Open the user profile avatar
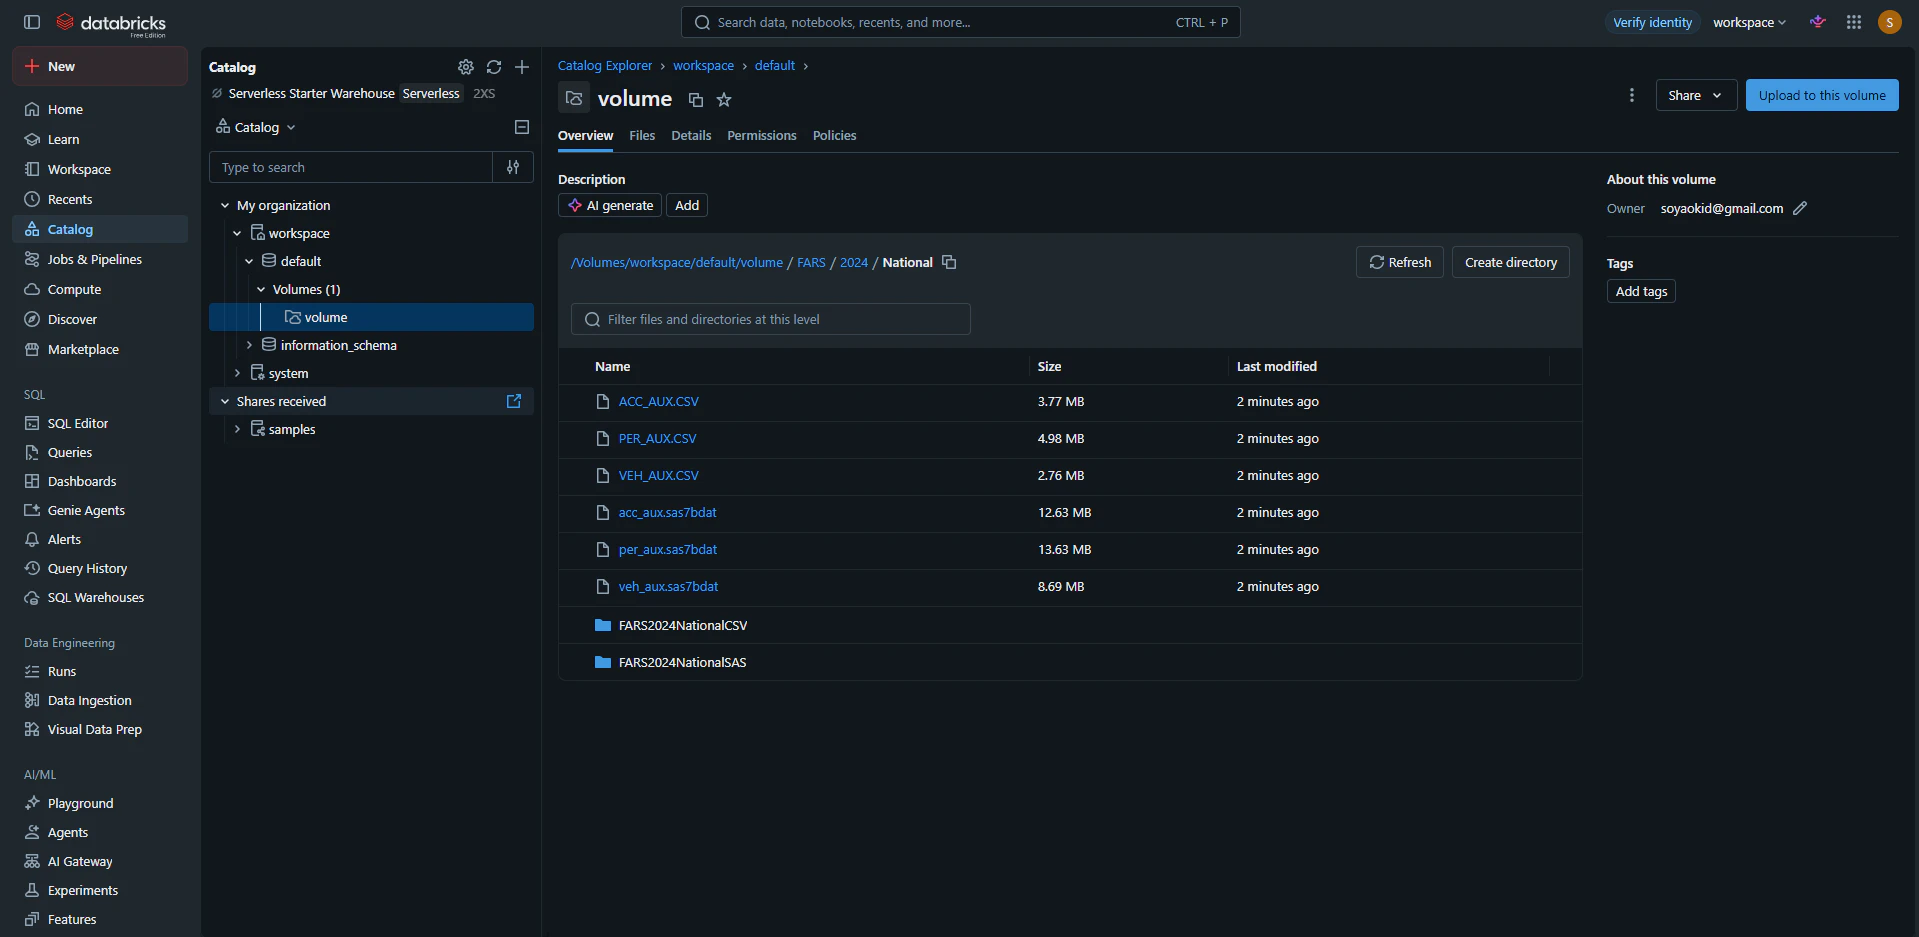This screenshot has width=1919, height=937. pos(1889,22)
